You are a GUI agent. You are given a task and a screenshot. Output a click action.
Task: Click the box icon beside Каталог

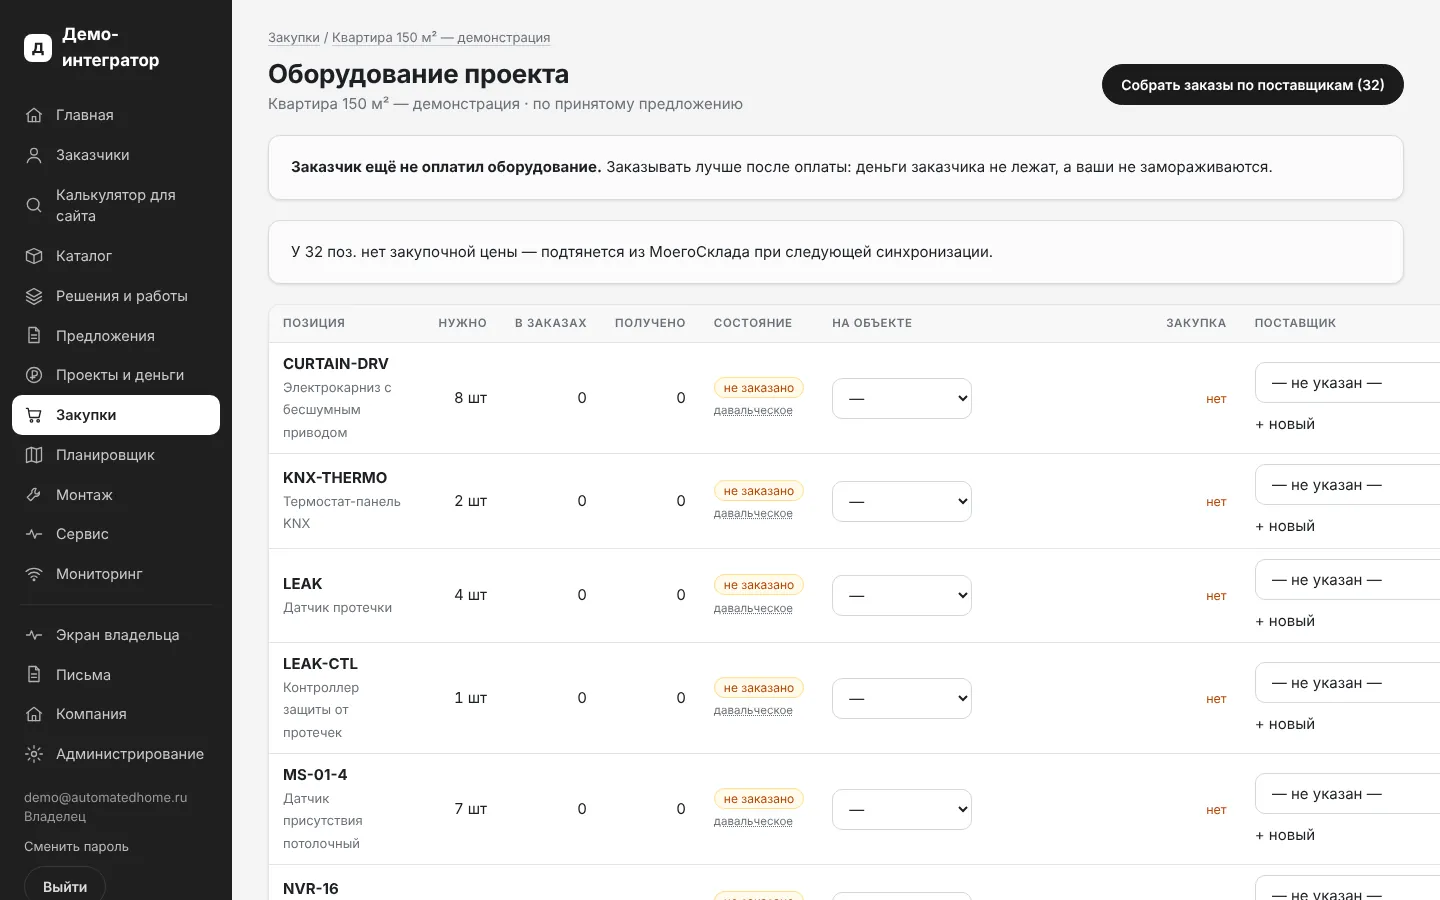[34, 256]
